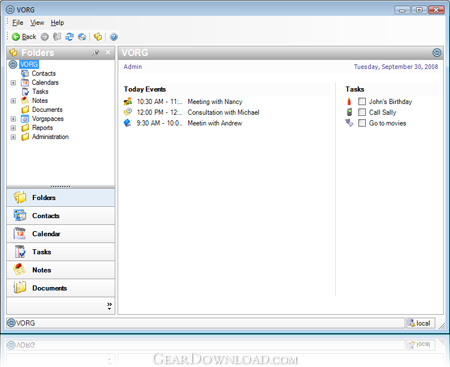
Task: Click the local status bar indicator
Action: pyautogui.click(x=420, y=323)
